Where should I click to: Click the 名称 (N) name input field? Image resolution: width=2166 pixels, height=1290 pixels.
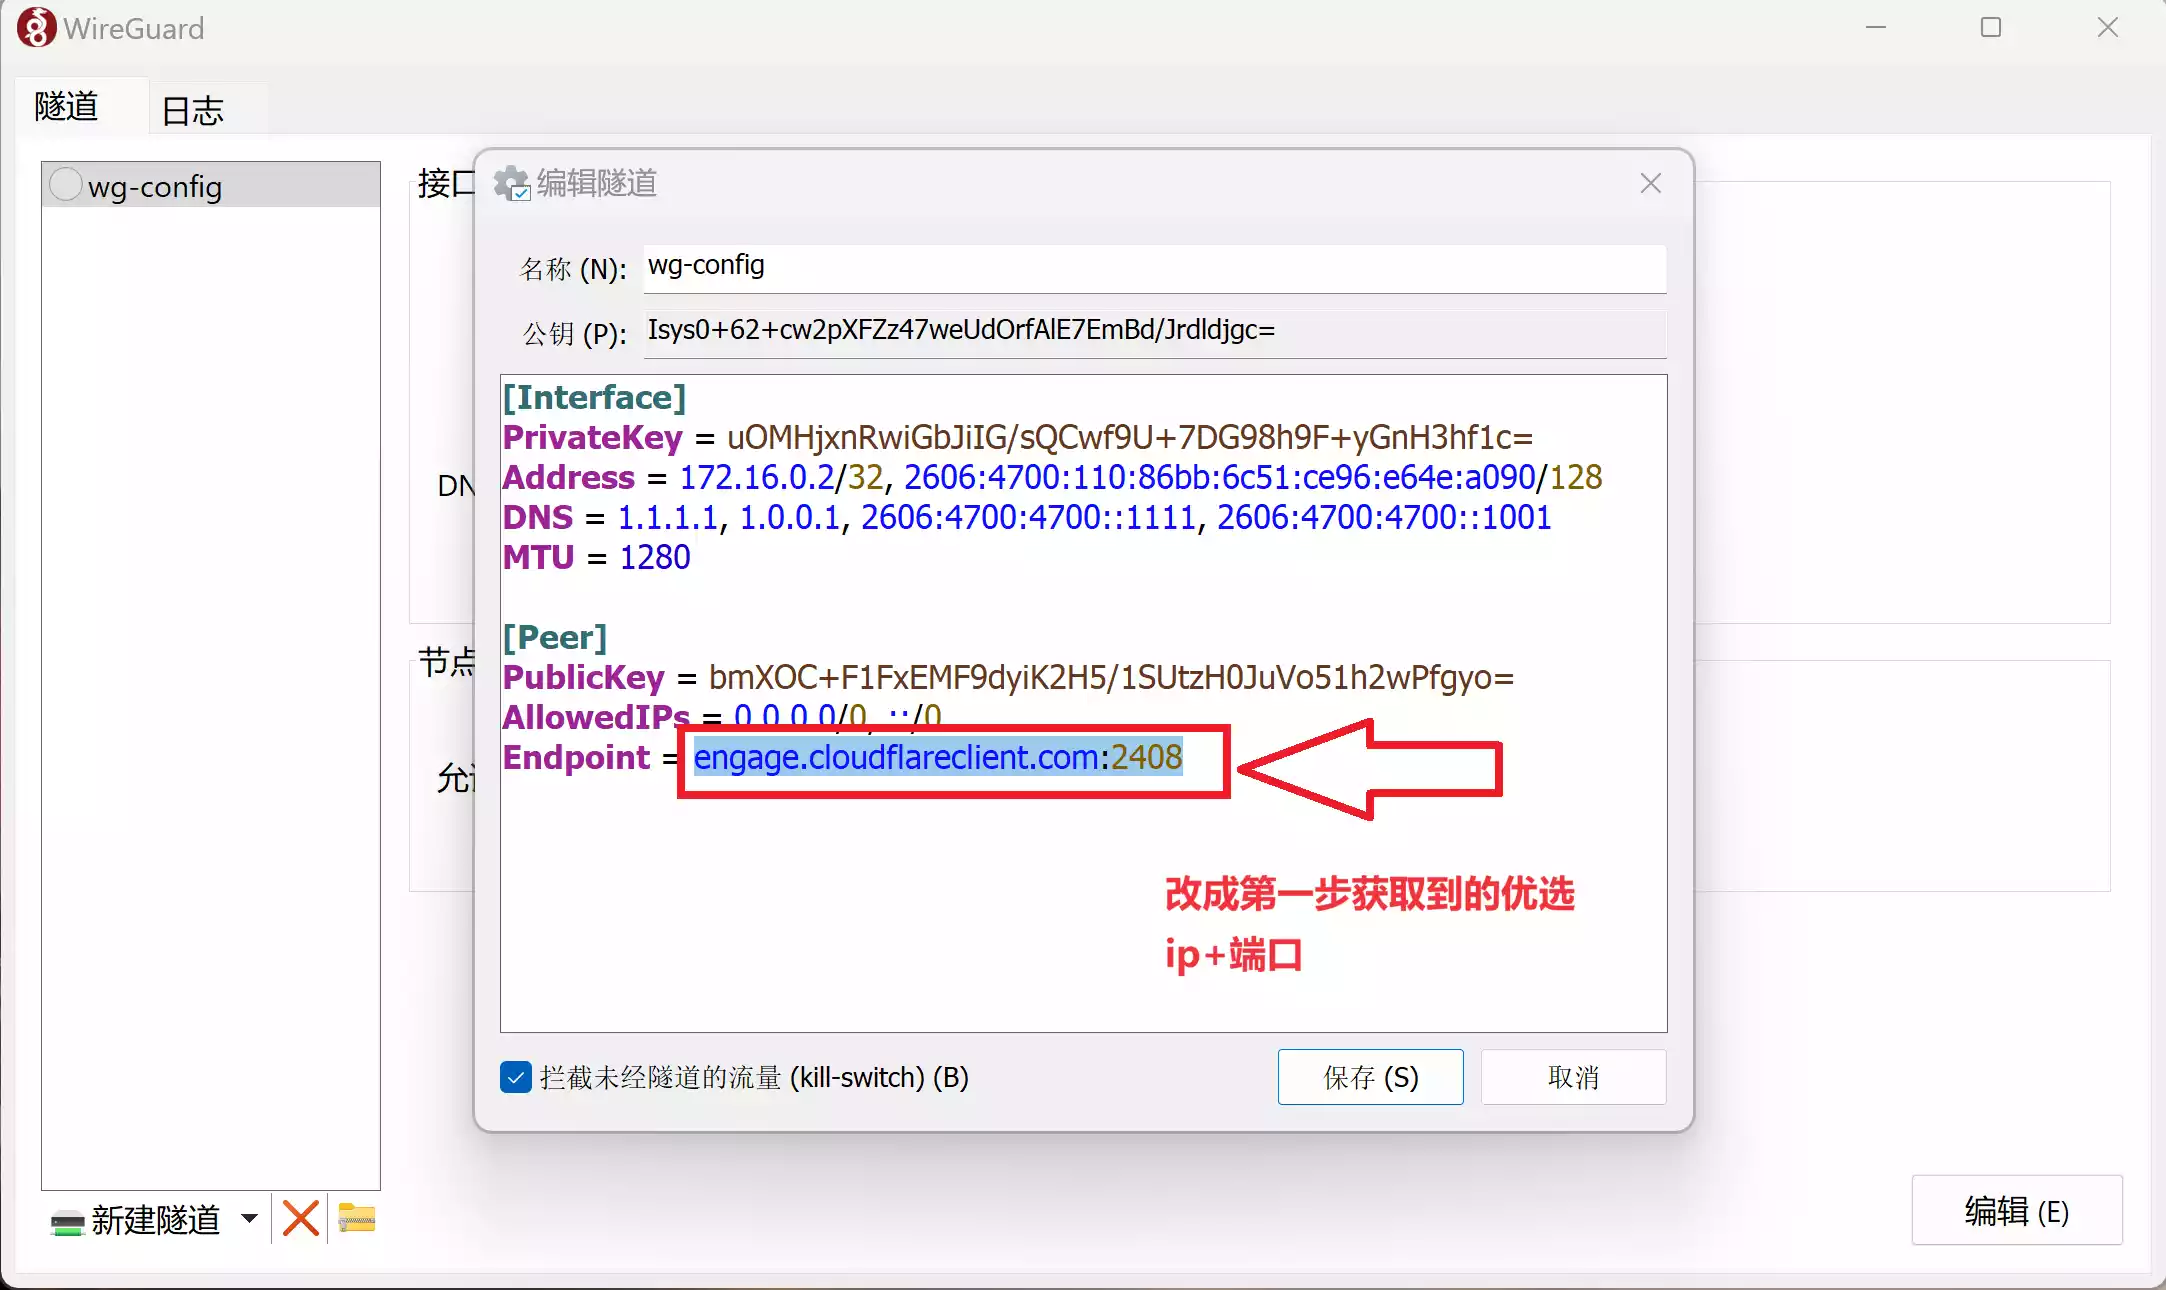pyautogui.click(x=1155, y=267)
